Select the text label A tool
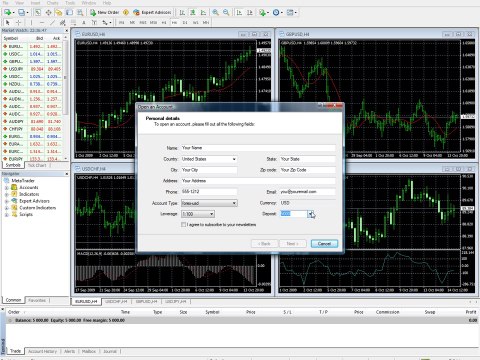480x360 pixels. click(x=84, y=22)
